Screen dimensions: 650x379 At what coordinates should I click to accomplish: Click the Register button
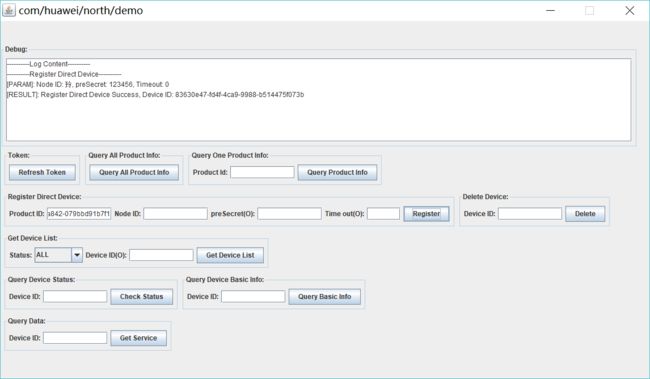pos(426,214)
